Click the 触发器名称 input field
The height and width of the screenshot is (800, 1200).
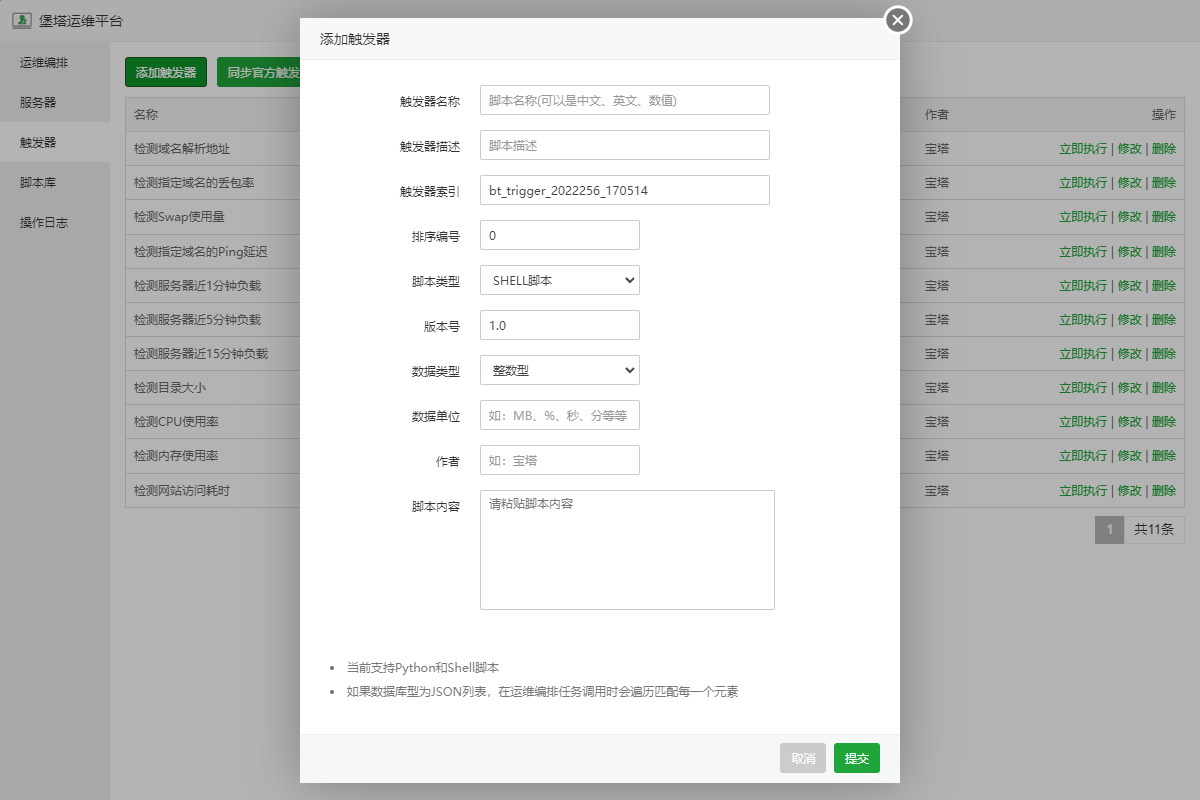(624, 101)
